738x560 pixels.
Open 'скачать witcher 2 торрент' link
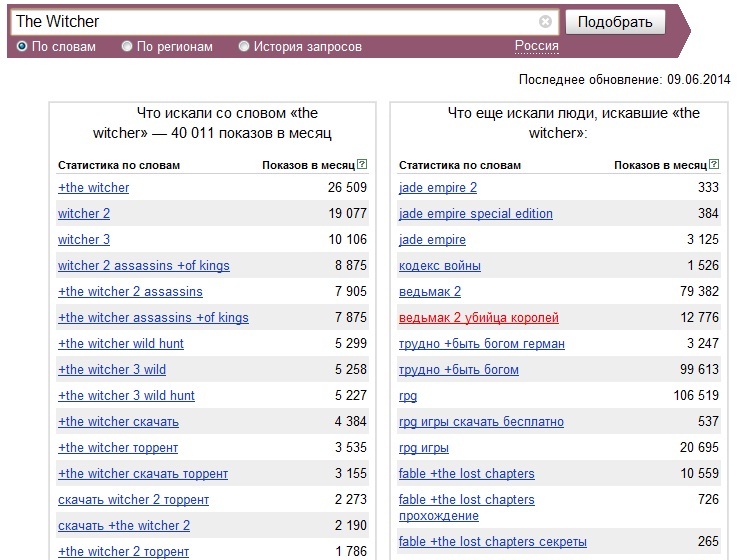pyautogui.click(x=133, y=499)
